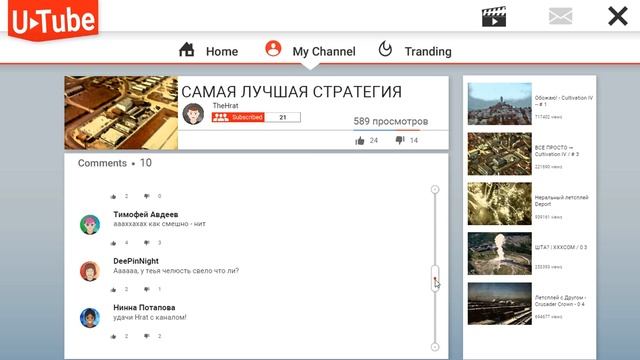Like DeePinNight's comment
The image size is (640, 360).
point(113,290)
